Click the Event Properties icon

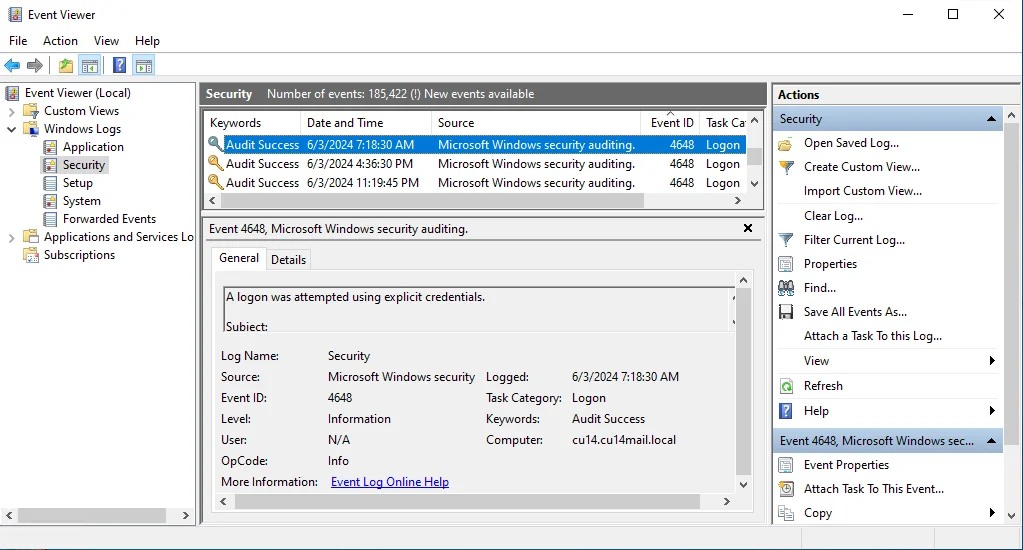coord(786,465)
